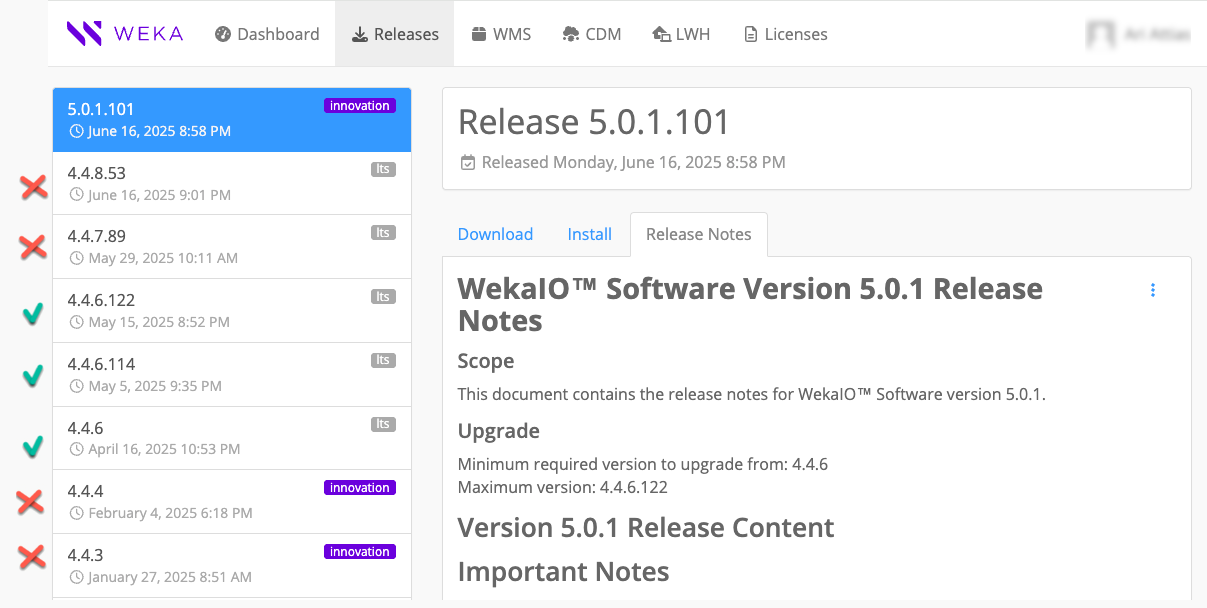The image size is (1207, 608).
Task: Navigate to the LWH page
Action: point(681,34)
